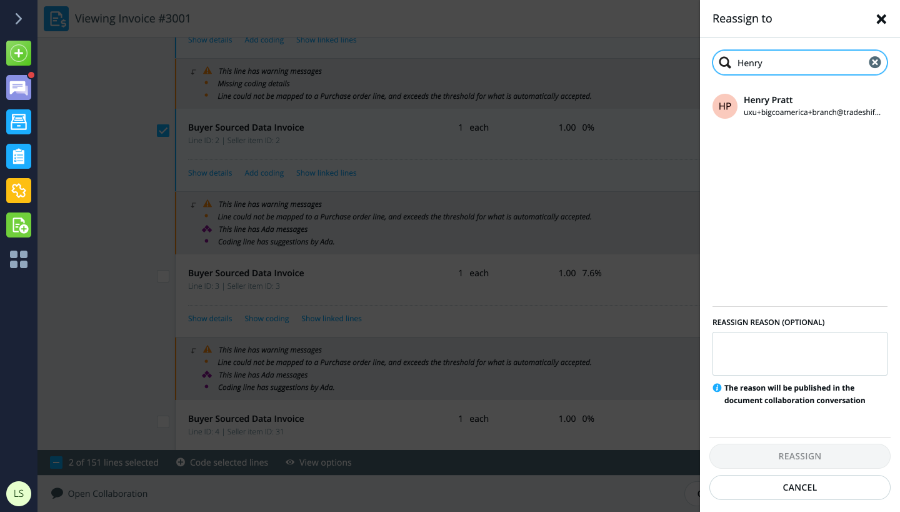This screenshot has height=512, width=900.
Task: Click the Reassign Reason text area
Action: pos(800,354)
